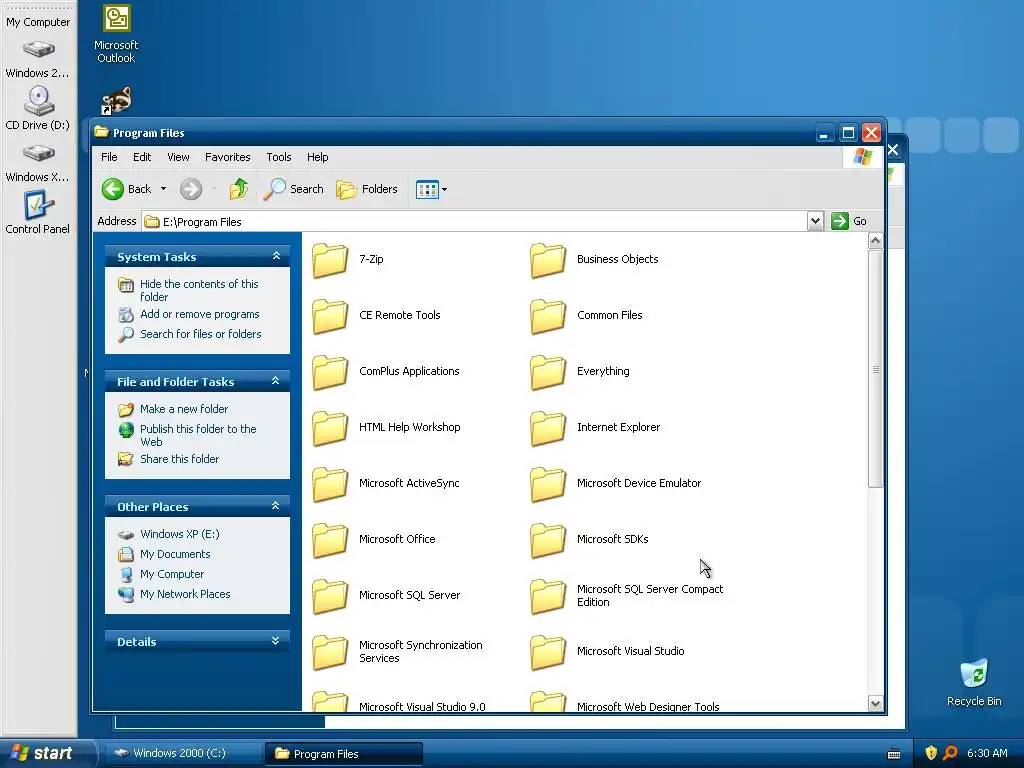1024x768 pixels.
Task: Select the Microsoft SDKs folder icon
Action: click(548, 541)
